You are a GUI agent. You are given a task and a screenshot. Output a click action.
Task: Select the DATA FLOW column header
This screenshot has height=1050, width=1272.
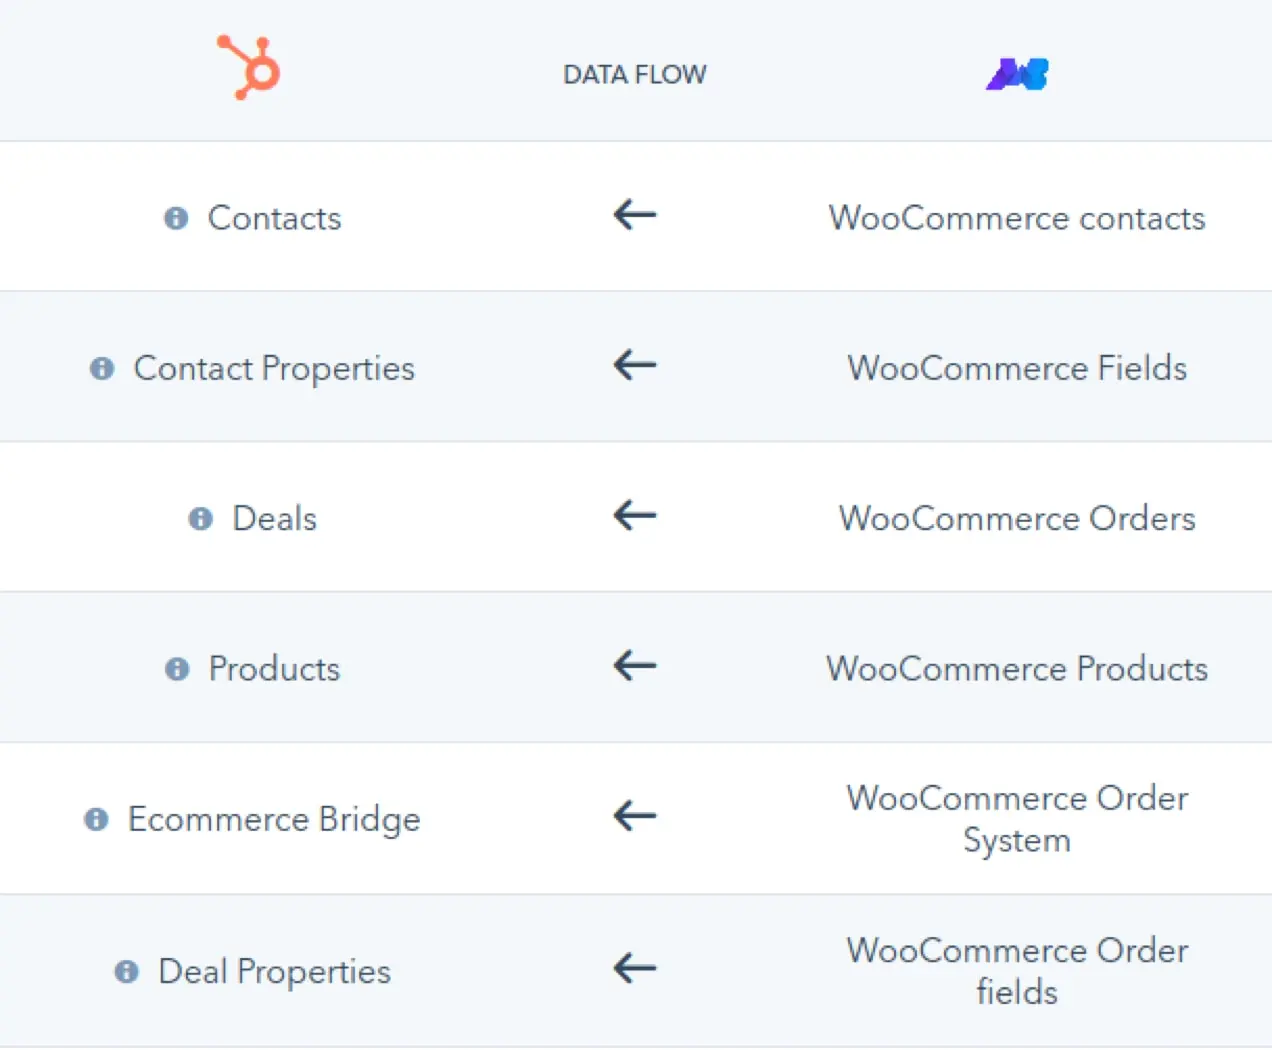634,75
